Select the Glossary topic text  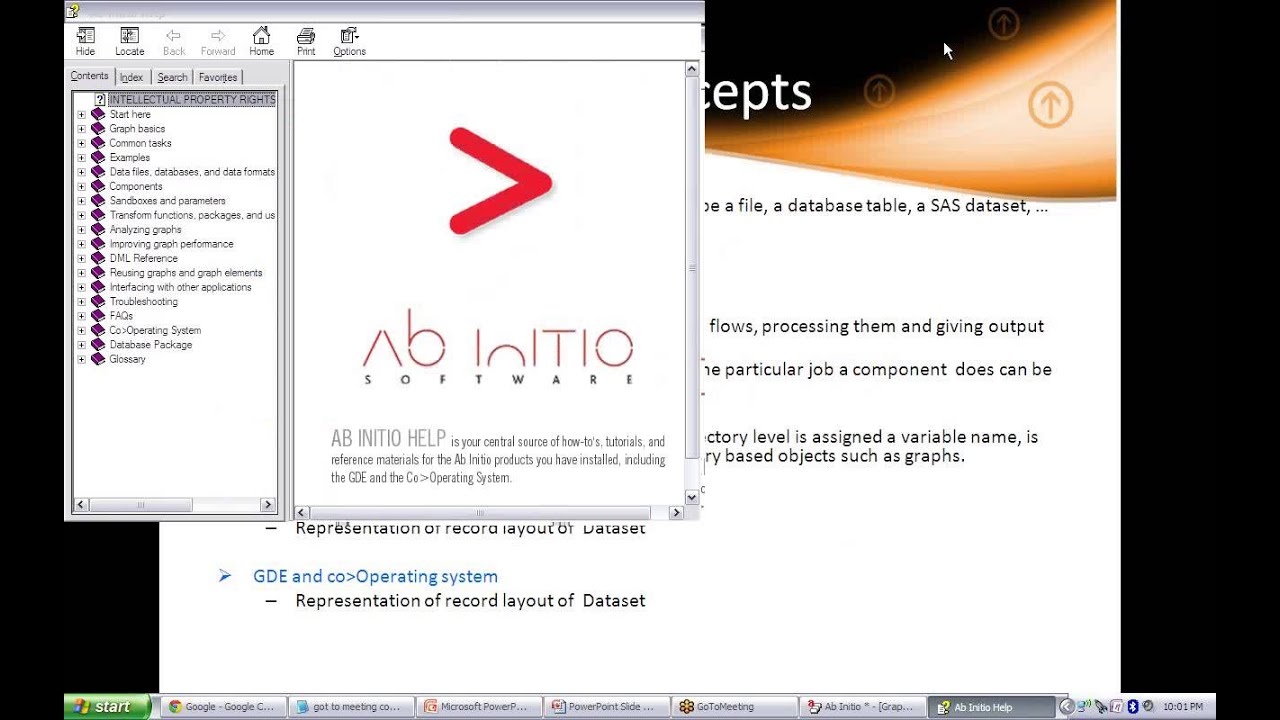tap(127, 359)
